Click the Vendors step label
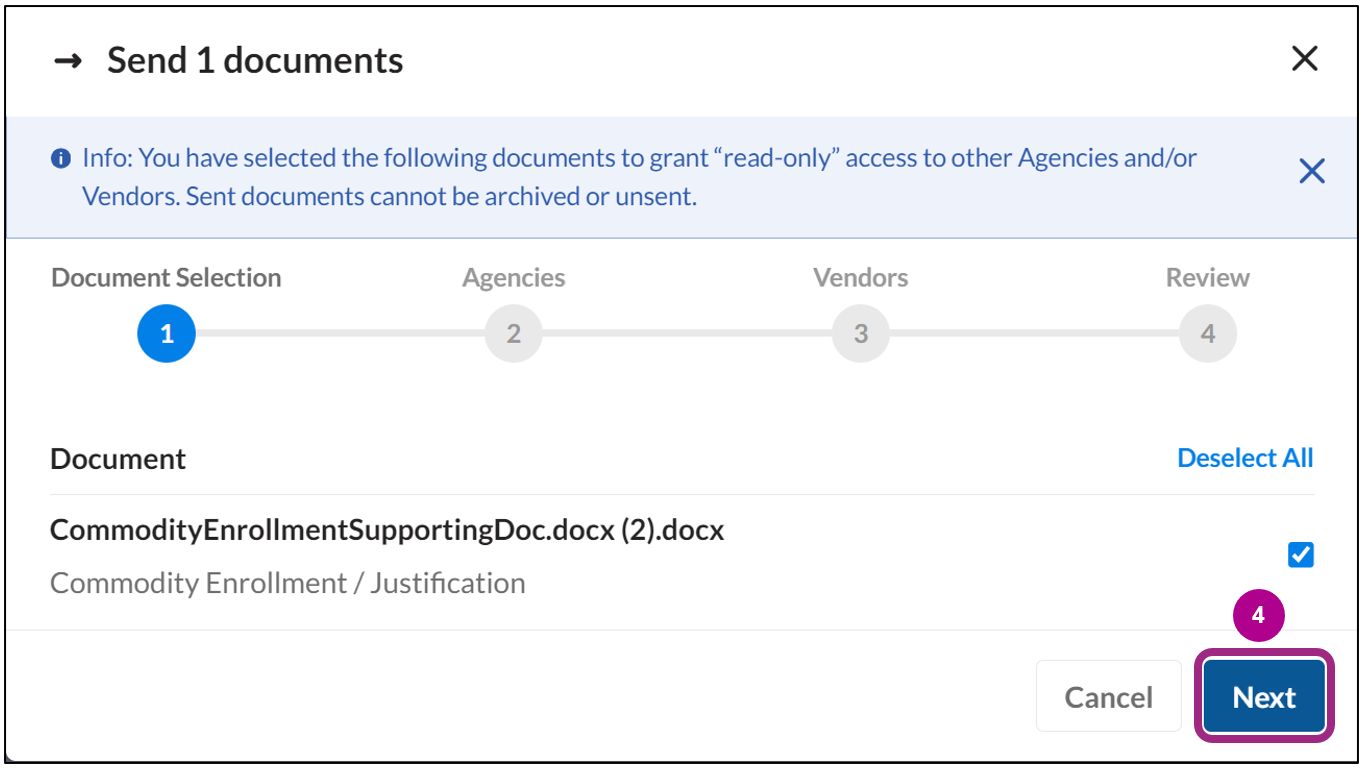This screenshot has width=1363, height=769. pos(860,277)
